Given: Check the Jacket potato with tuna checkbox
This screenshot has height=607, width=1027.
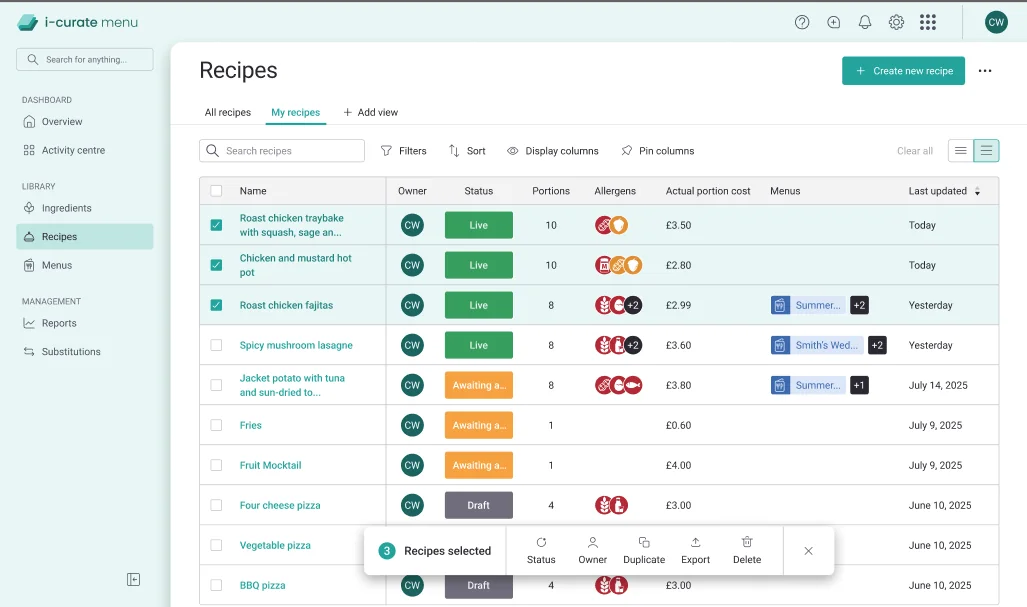Looking at the screenshot, I should point(216,385).
